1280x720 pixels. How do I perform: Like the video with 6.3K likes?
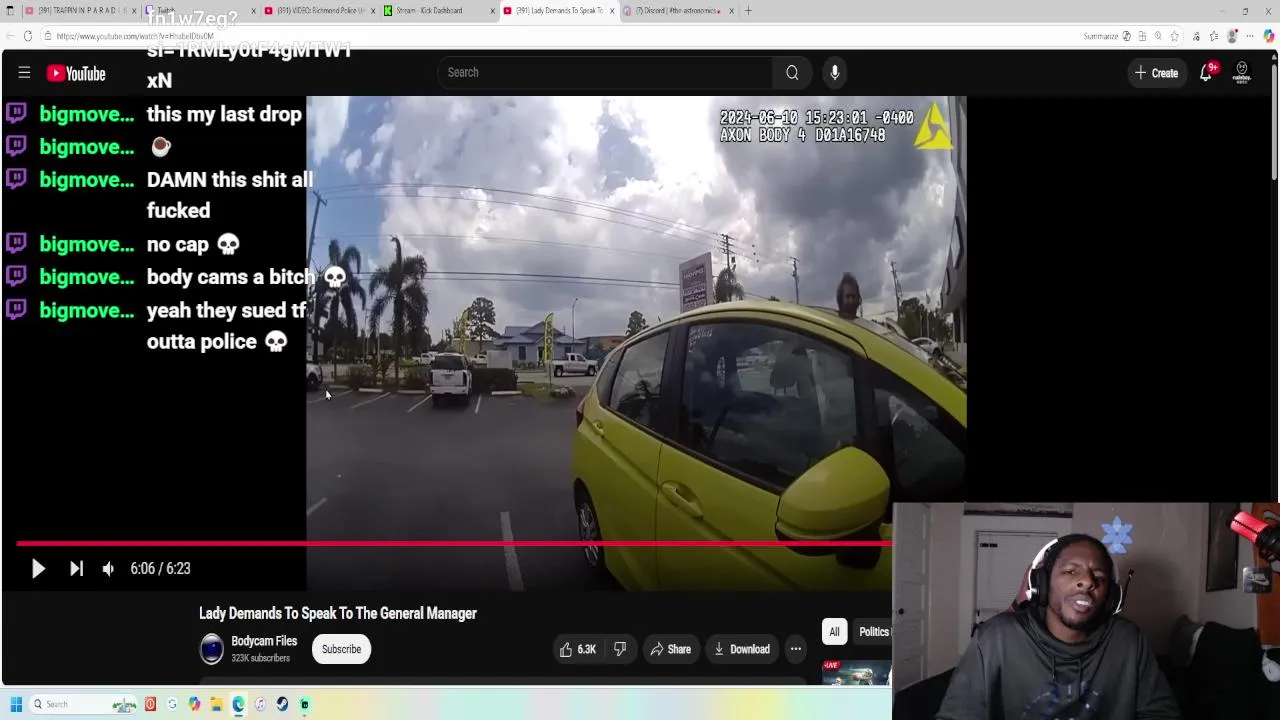(578, 649)
